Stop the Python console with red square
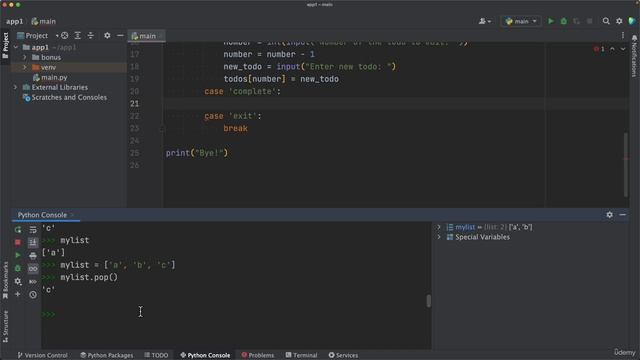The height and width of the screenshot is (360, 640). (18, 242)
